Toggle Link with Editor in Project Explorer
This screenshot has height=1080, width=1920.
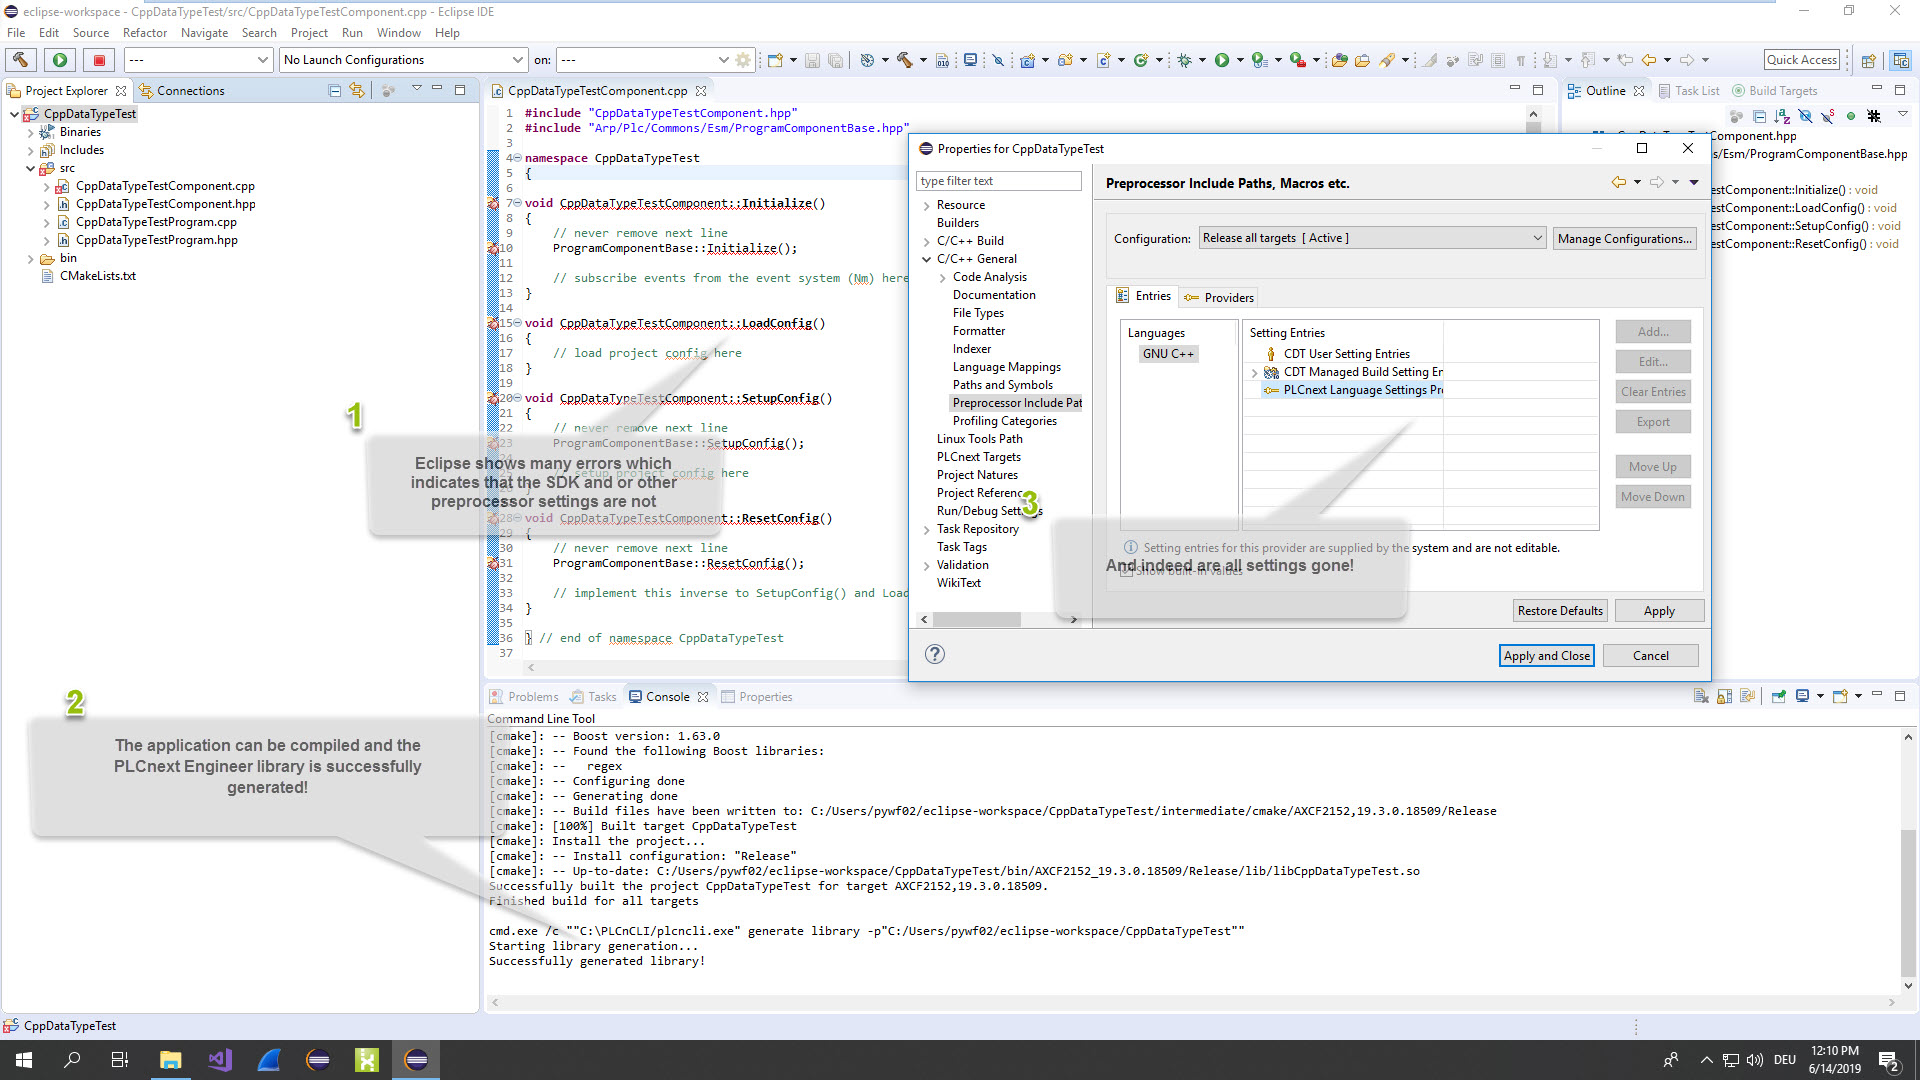(357, 90)
